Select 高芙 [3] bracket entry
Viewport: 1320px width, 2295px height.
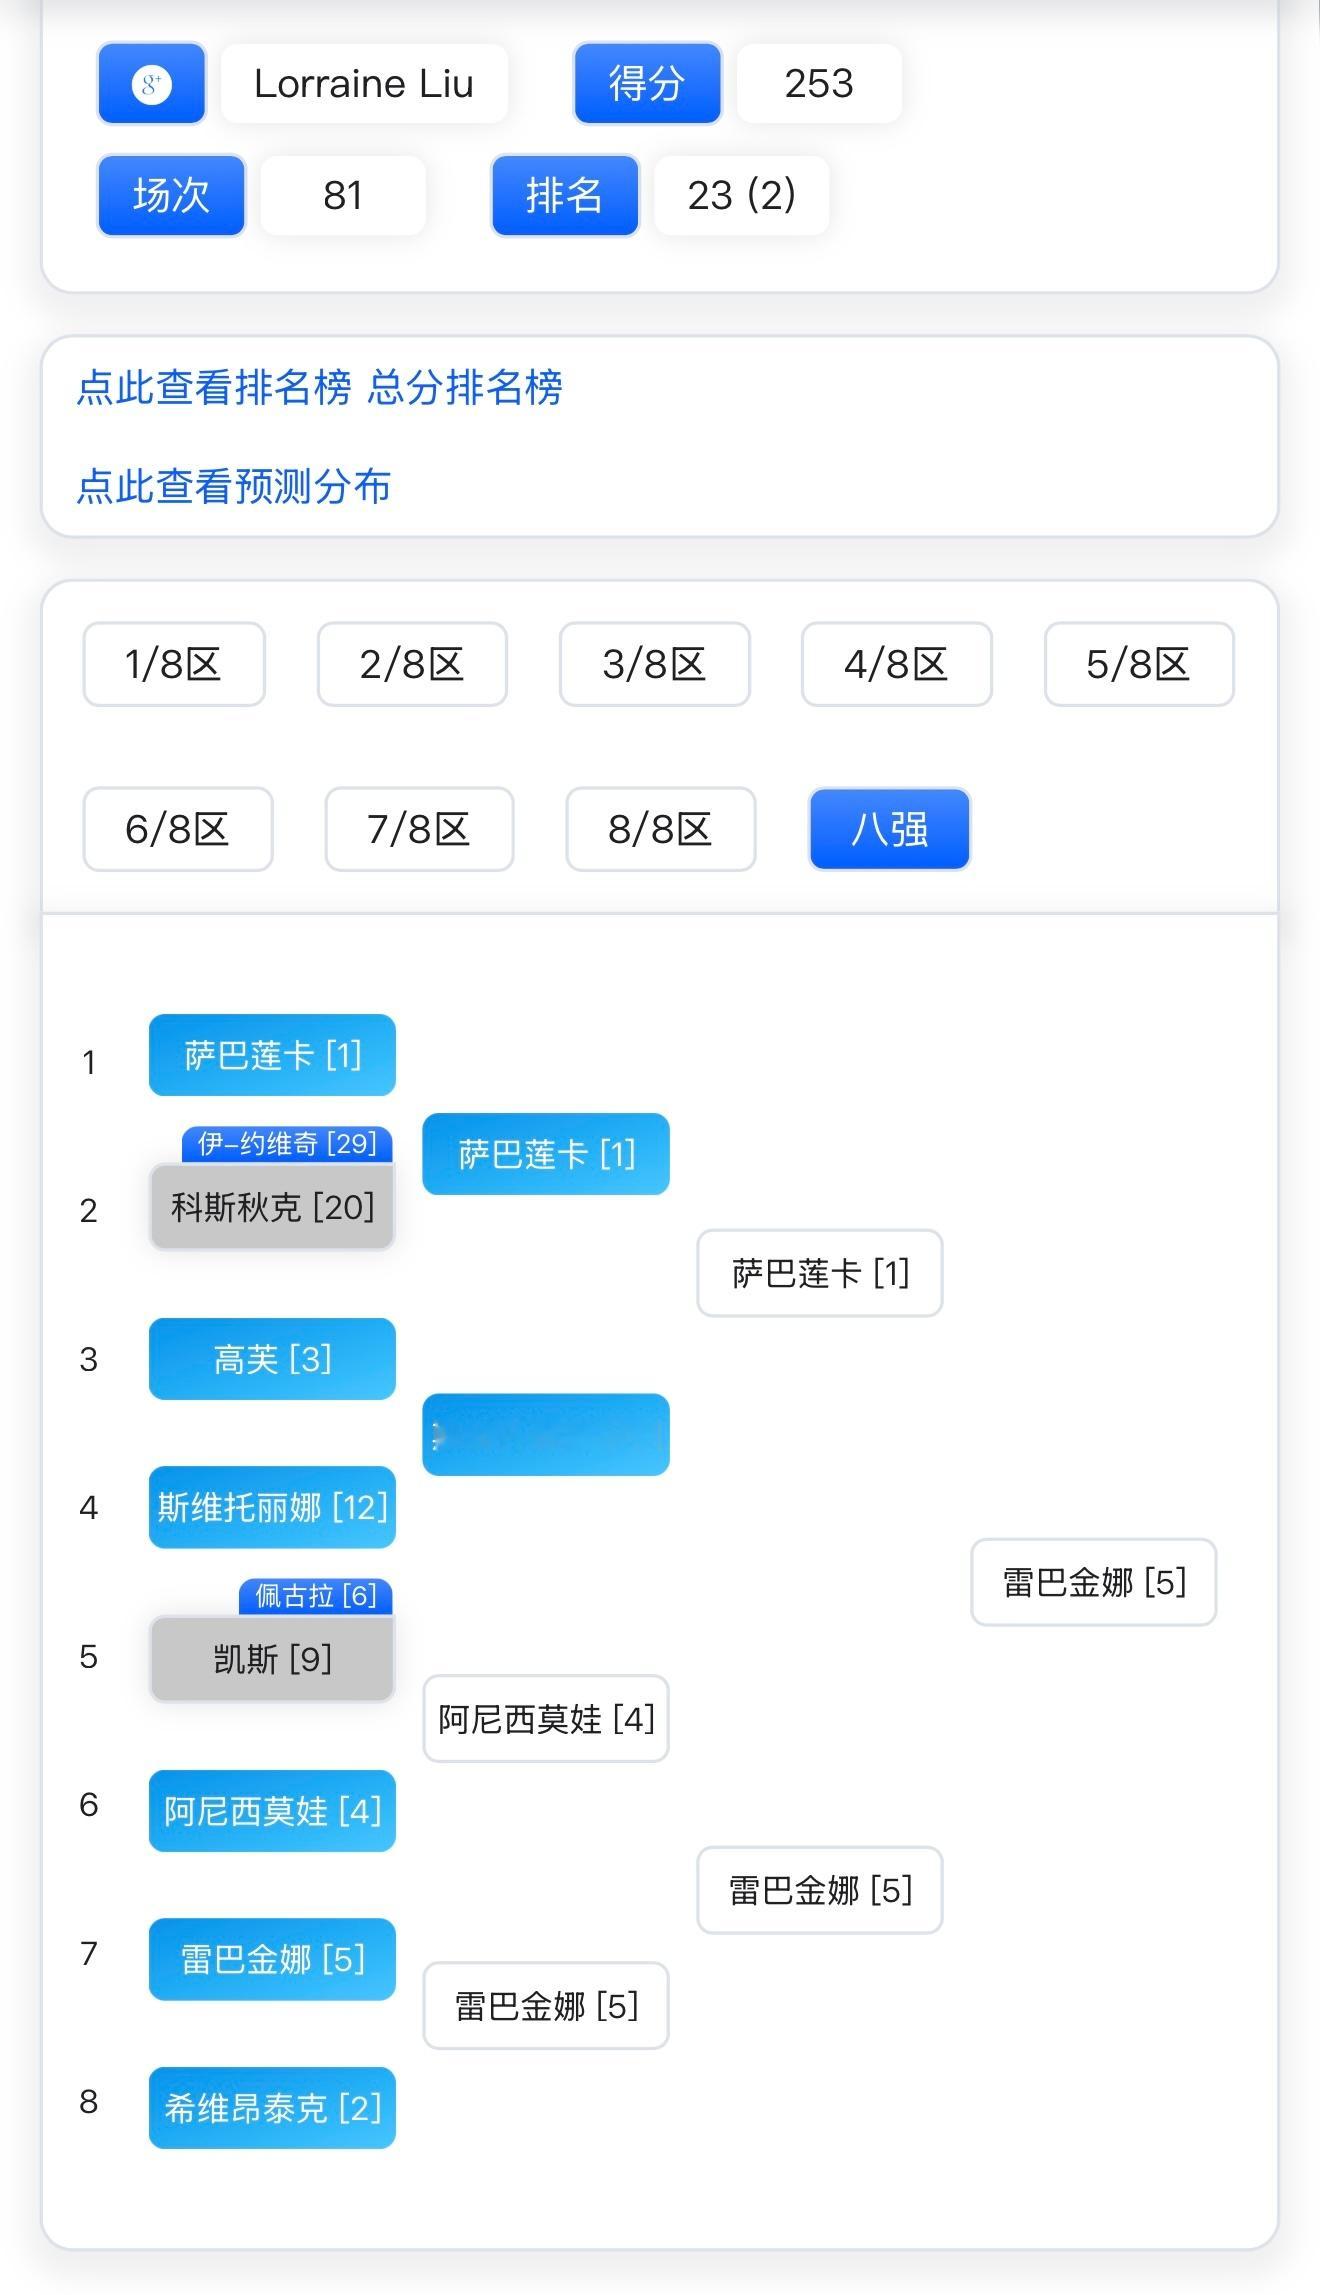272,1358
